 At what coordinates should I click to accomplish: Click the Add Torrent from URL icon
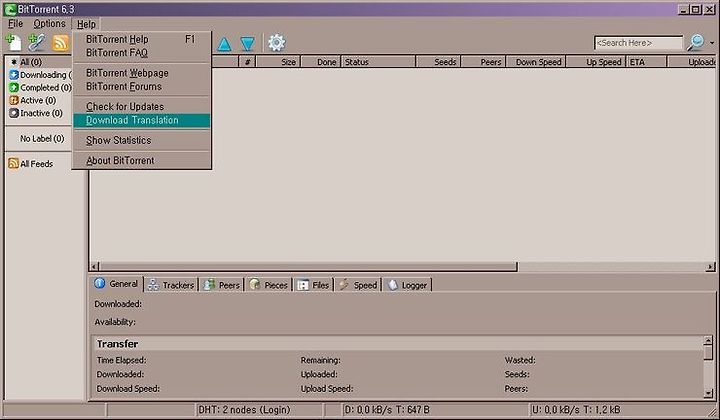pyautogui.click(x=37, y=42)
